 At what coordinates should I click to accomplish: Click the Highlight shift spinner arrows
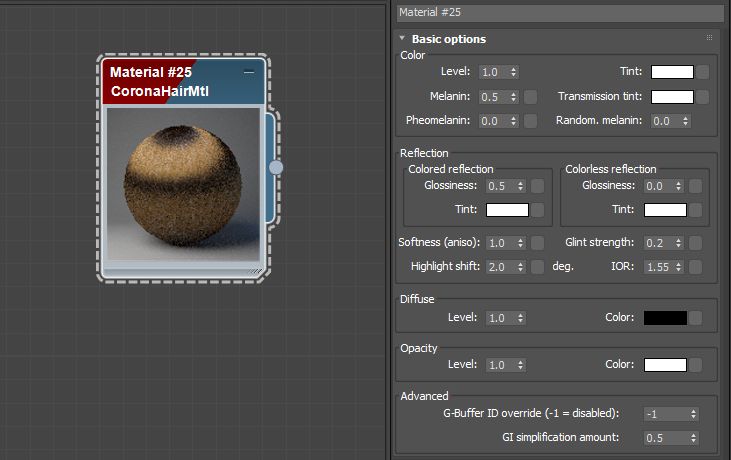click(x=520, y=267)
